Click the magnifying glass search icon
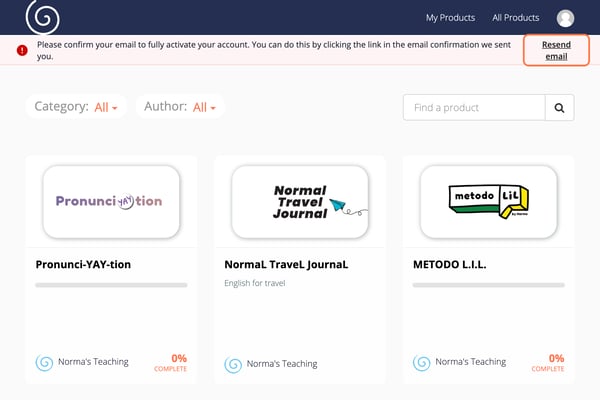 click(559, 108)
